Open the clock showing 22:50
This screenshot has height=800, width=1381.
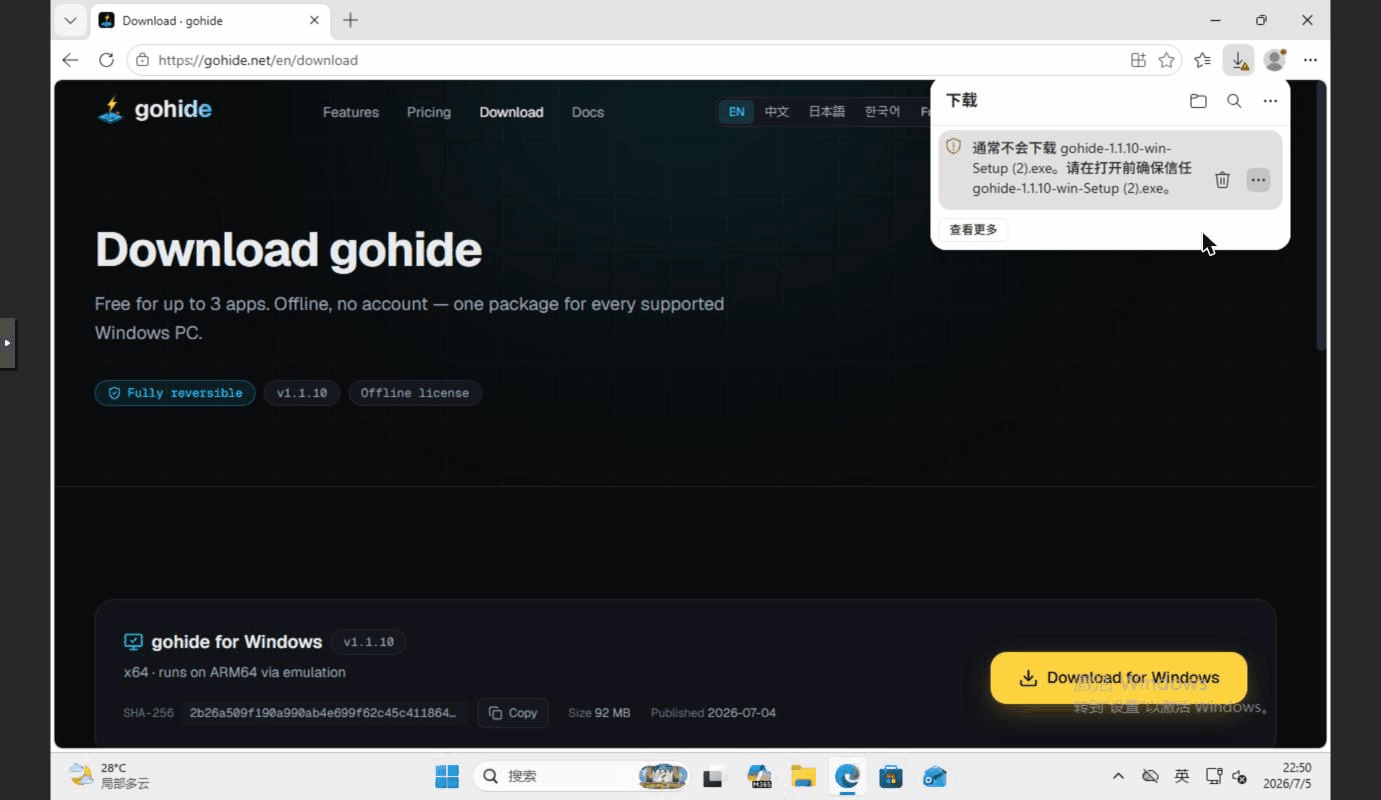1287,776
